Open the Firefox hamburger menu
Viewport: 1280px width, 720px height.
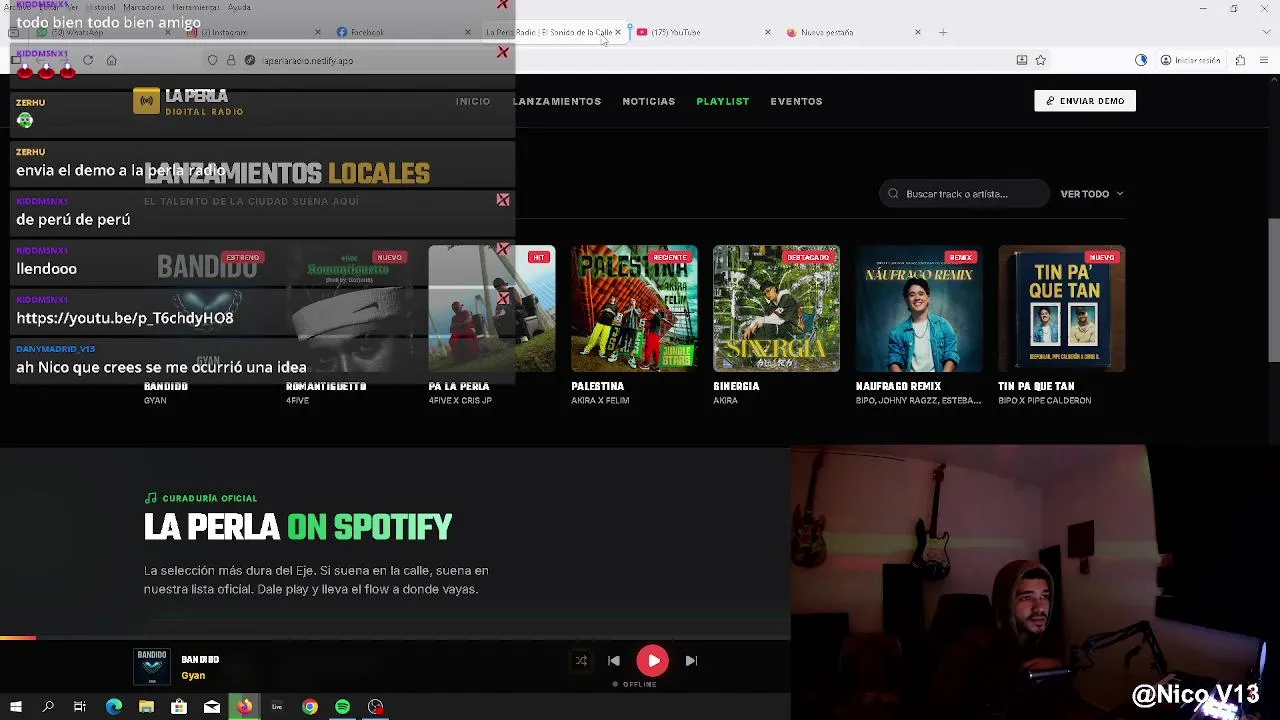coord(1265,60)
